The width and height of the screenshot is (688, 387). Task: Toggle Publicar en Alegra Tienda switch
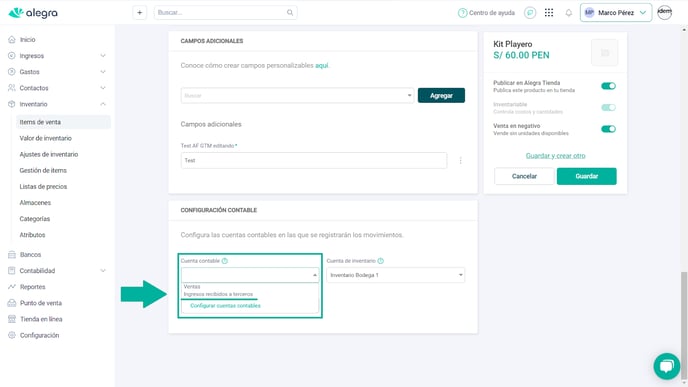point(608,86)
